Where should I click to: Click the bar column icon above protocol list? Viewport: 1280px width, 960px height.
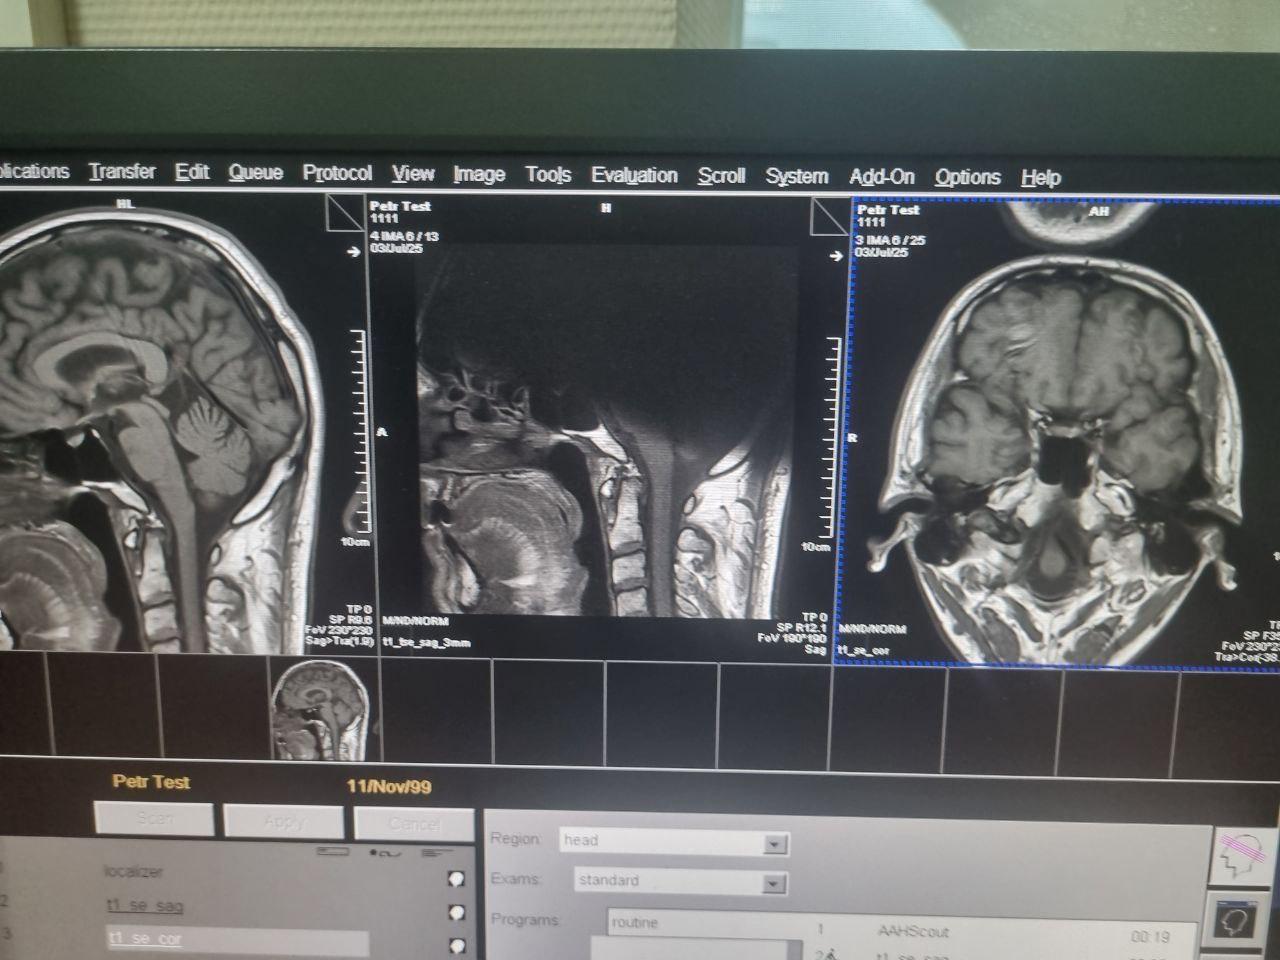[332, 852]
